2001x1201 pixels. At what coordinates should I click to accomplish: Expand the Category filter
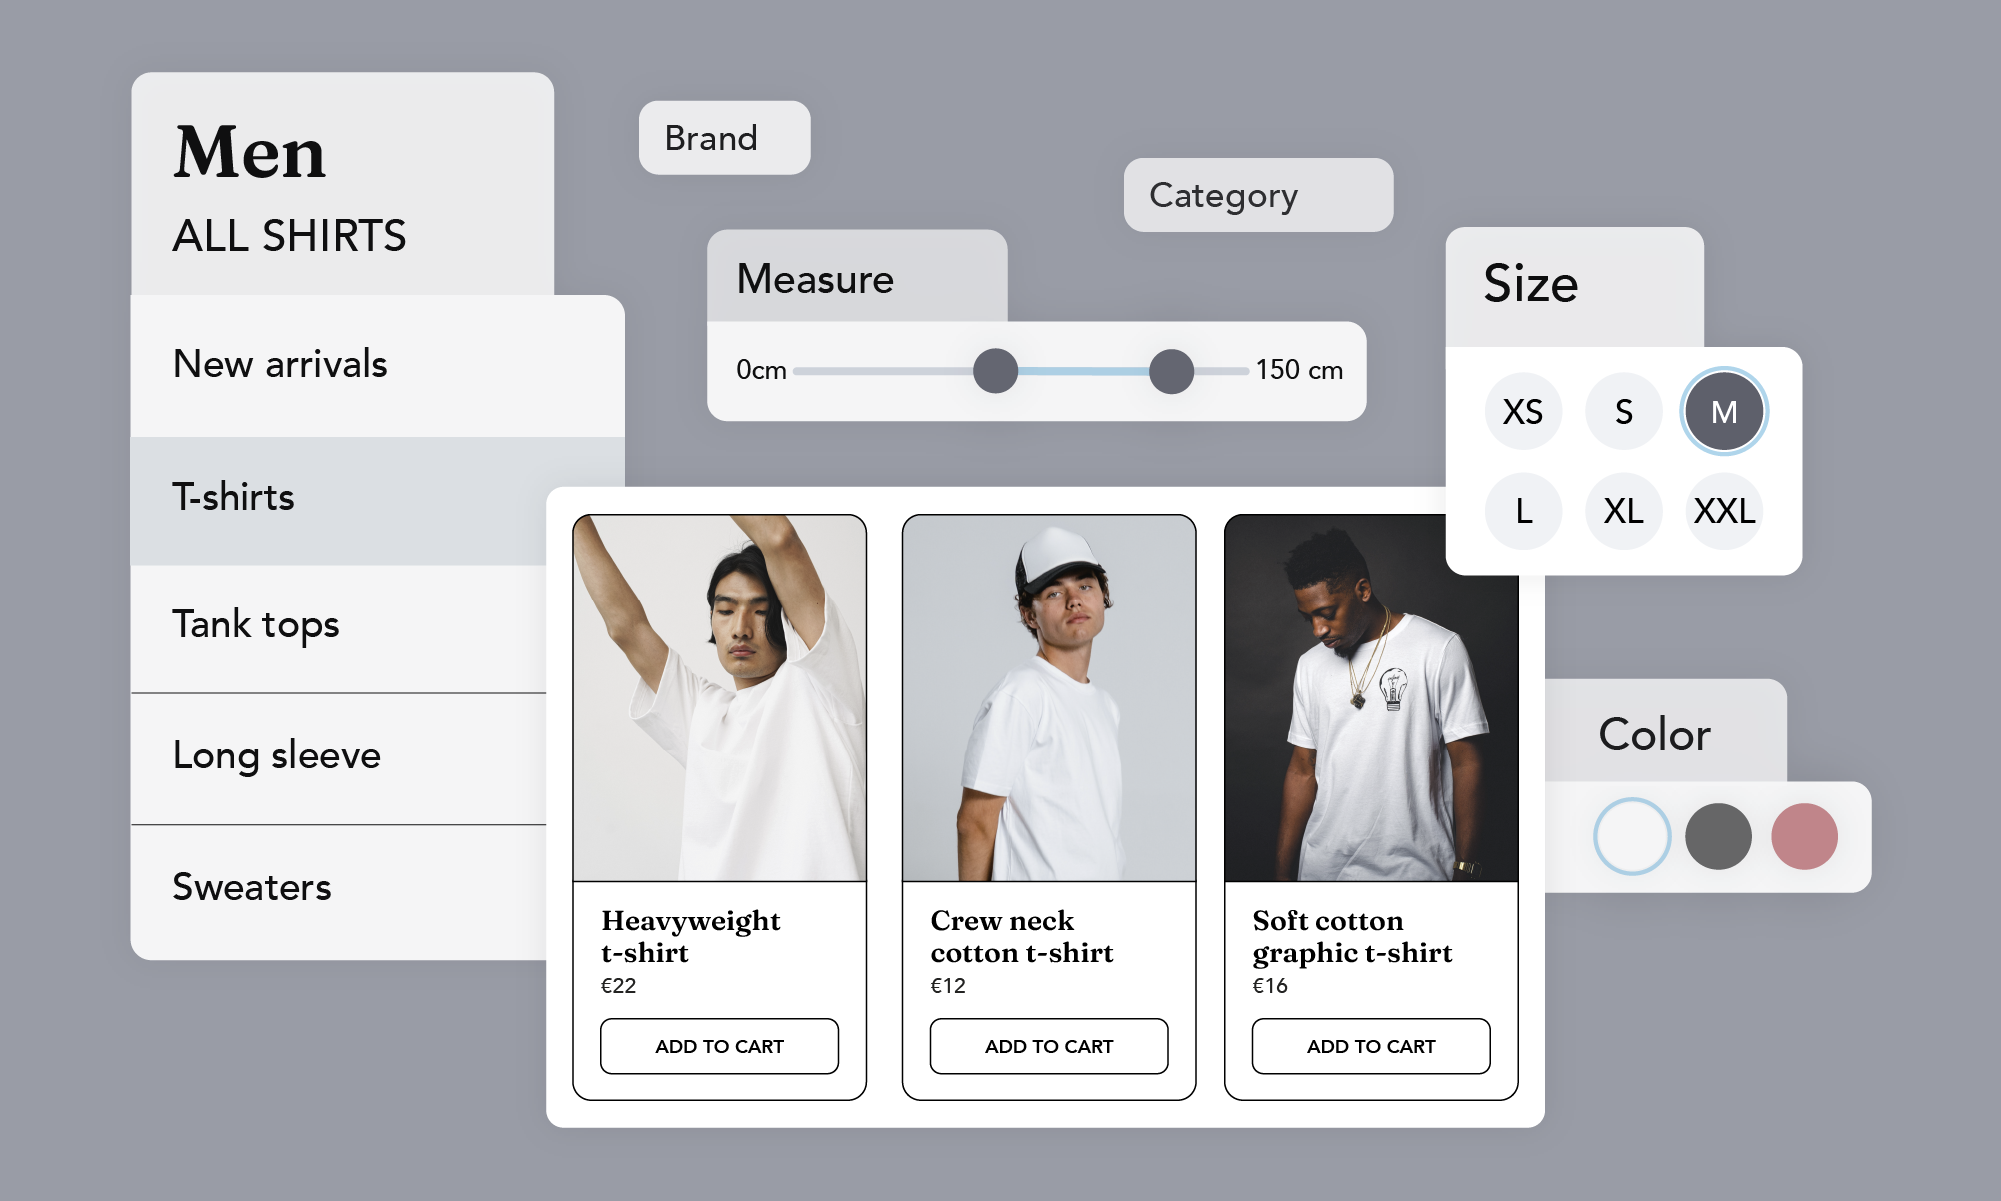[x=1257, y=195]
